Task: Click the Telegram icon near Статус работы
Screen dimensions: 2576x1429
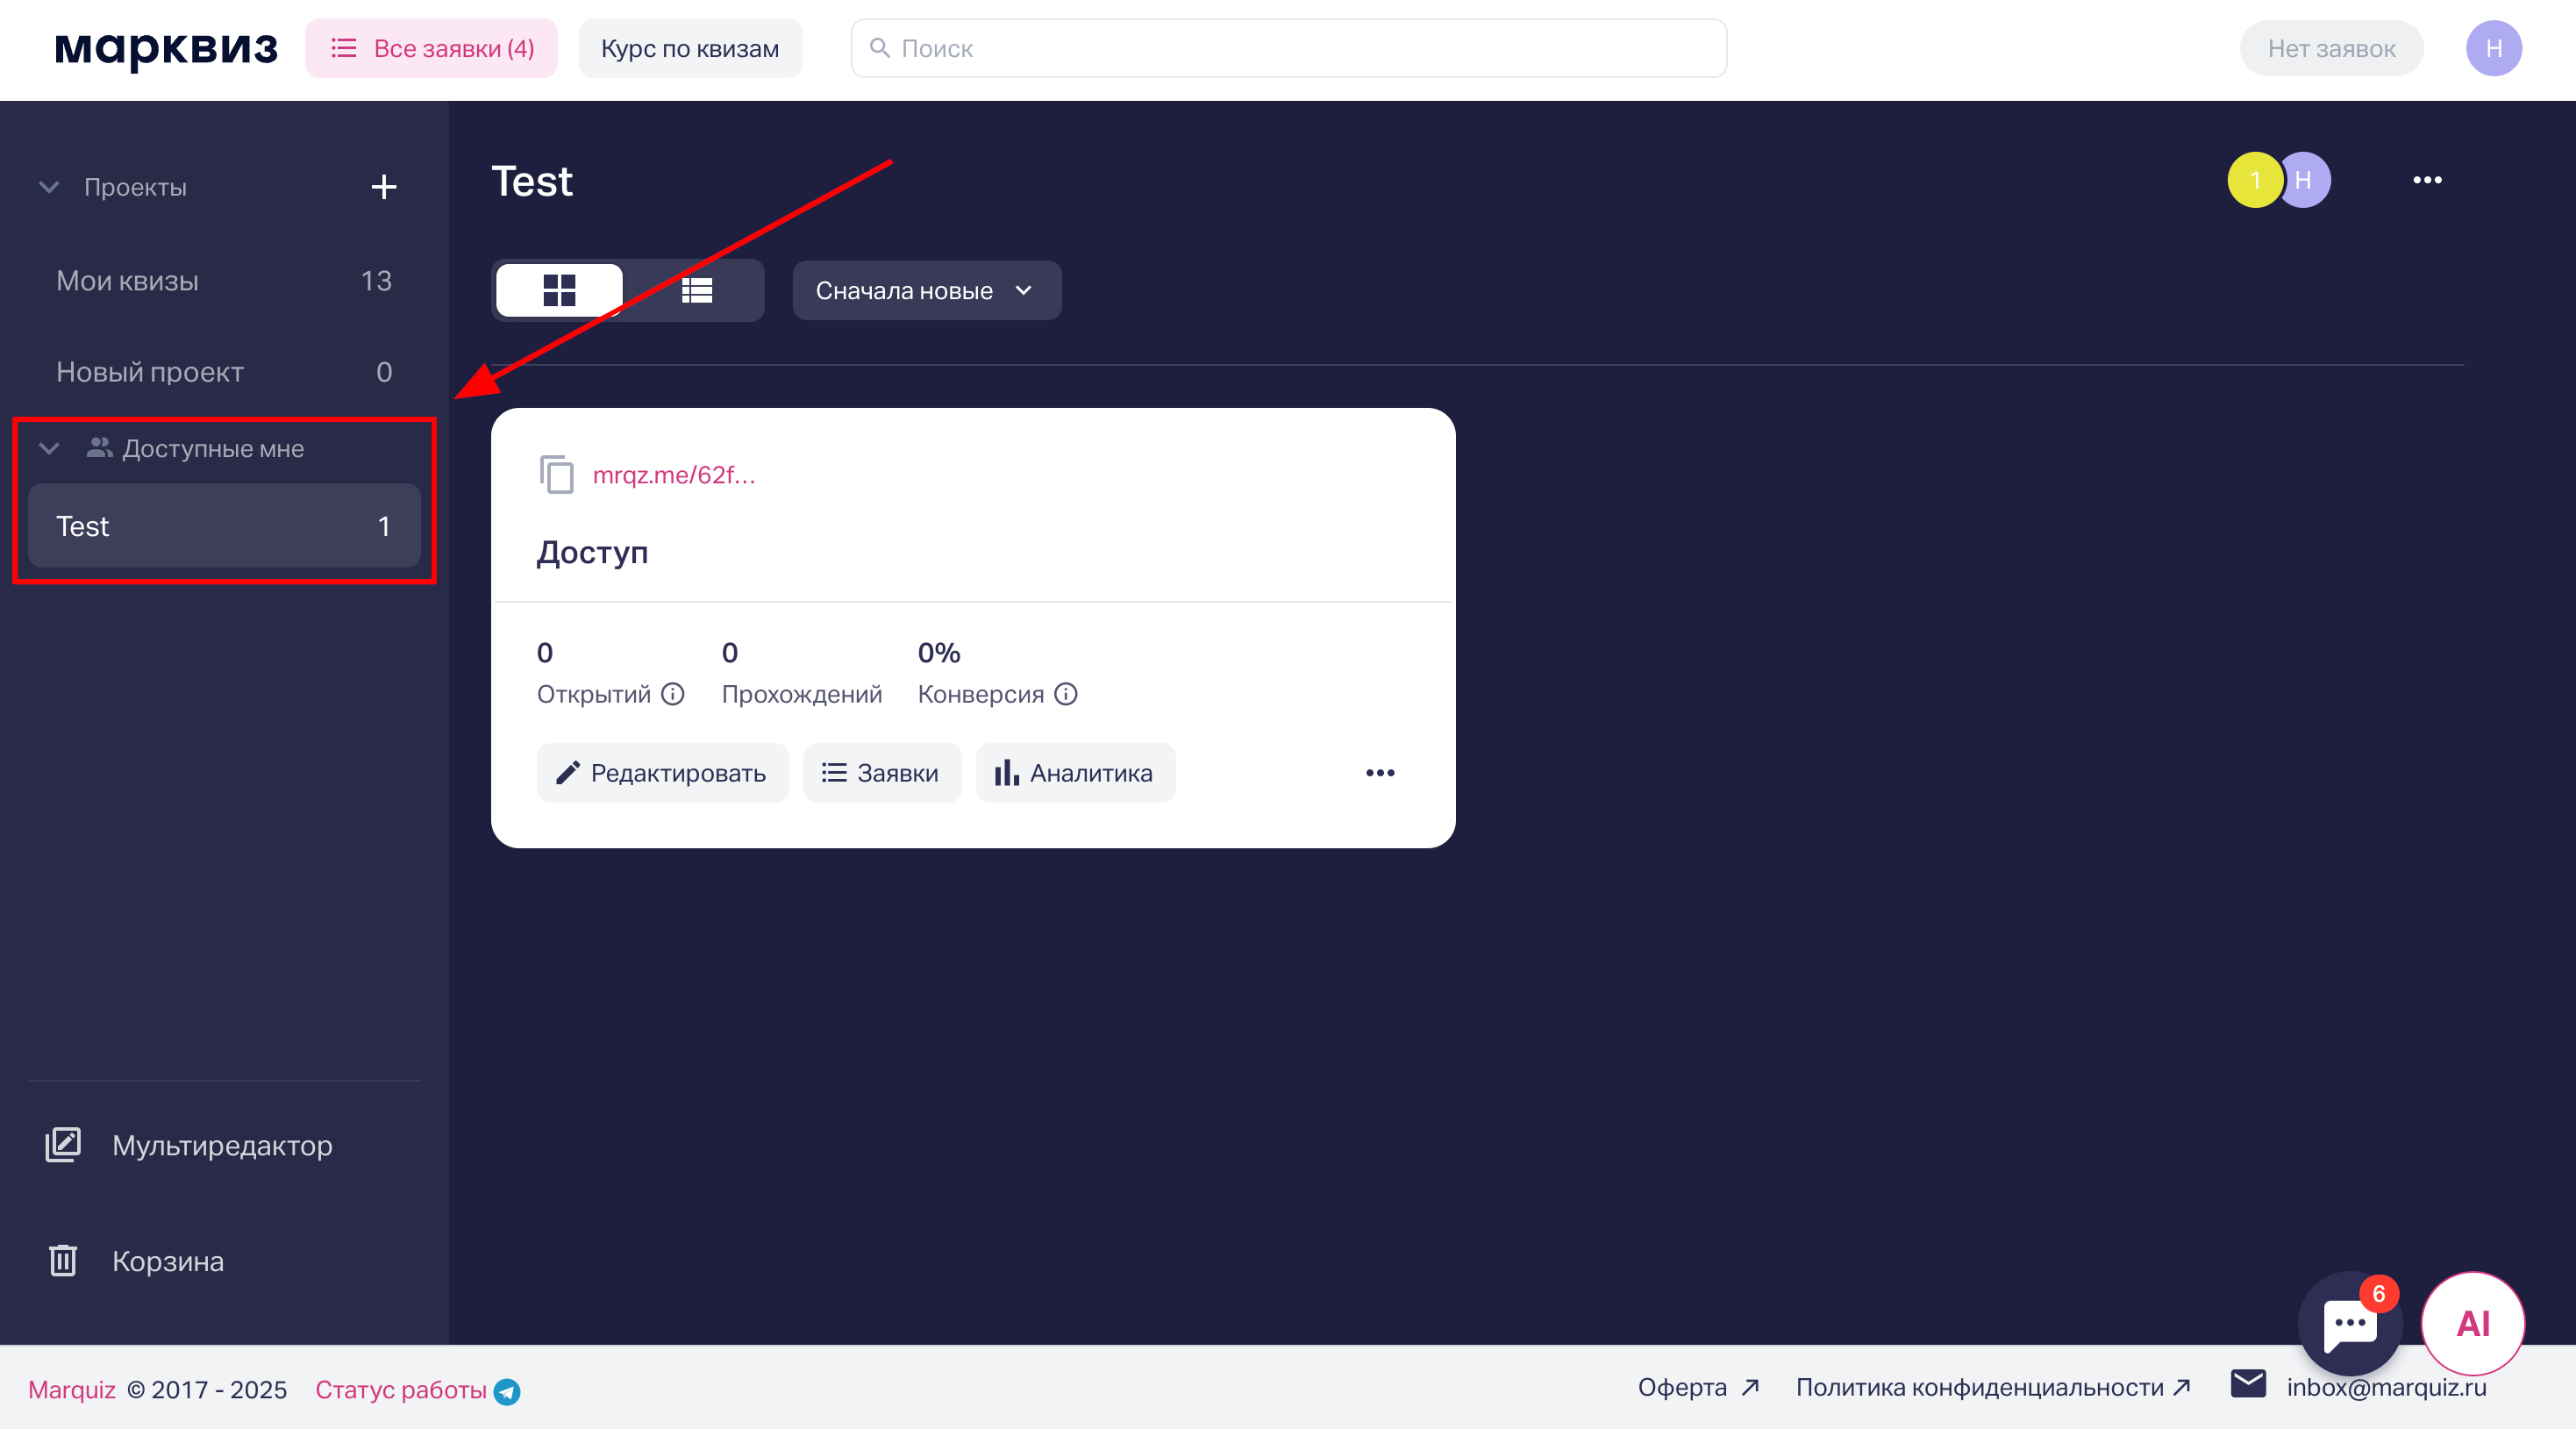Action: point(508,1391)
